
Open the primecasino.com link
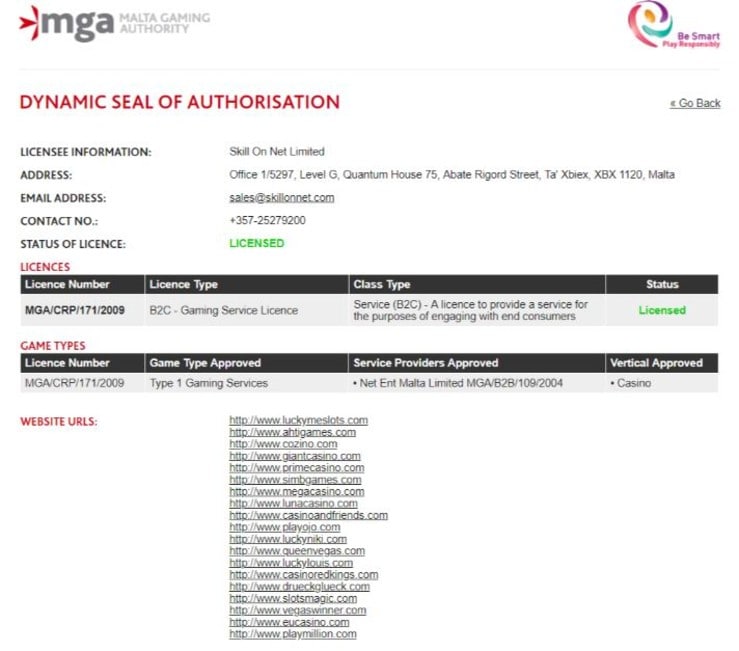(x=296, y=468)
